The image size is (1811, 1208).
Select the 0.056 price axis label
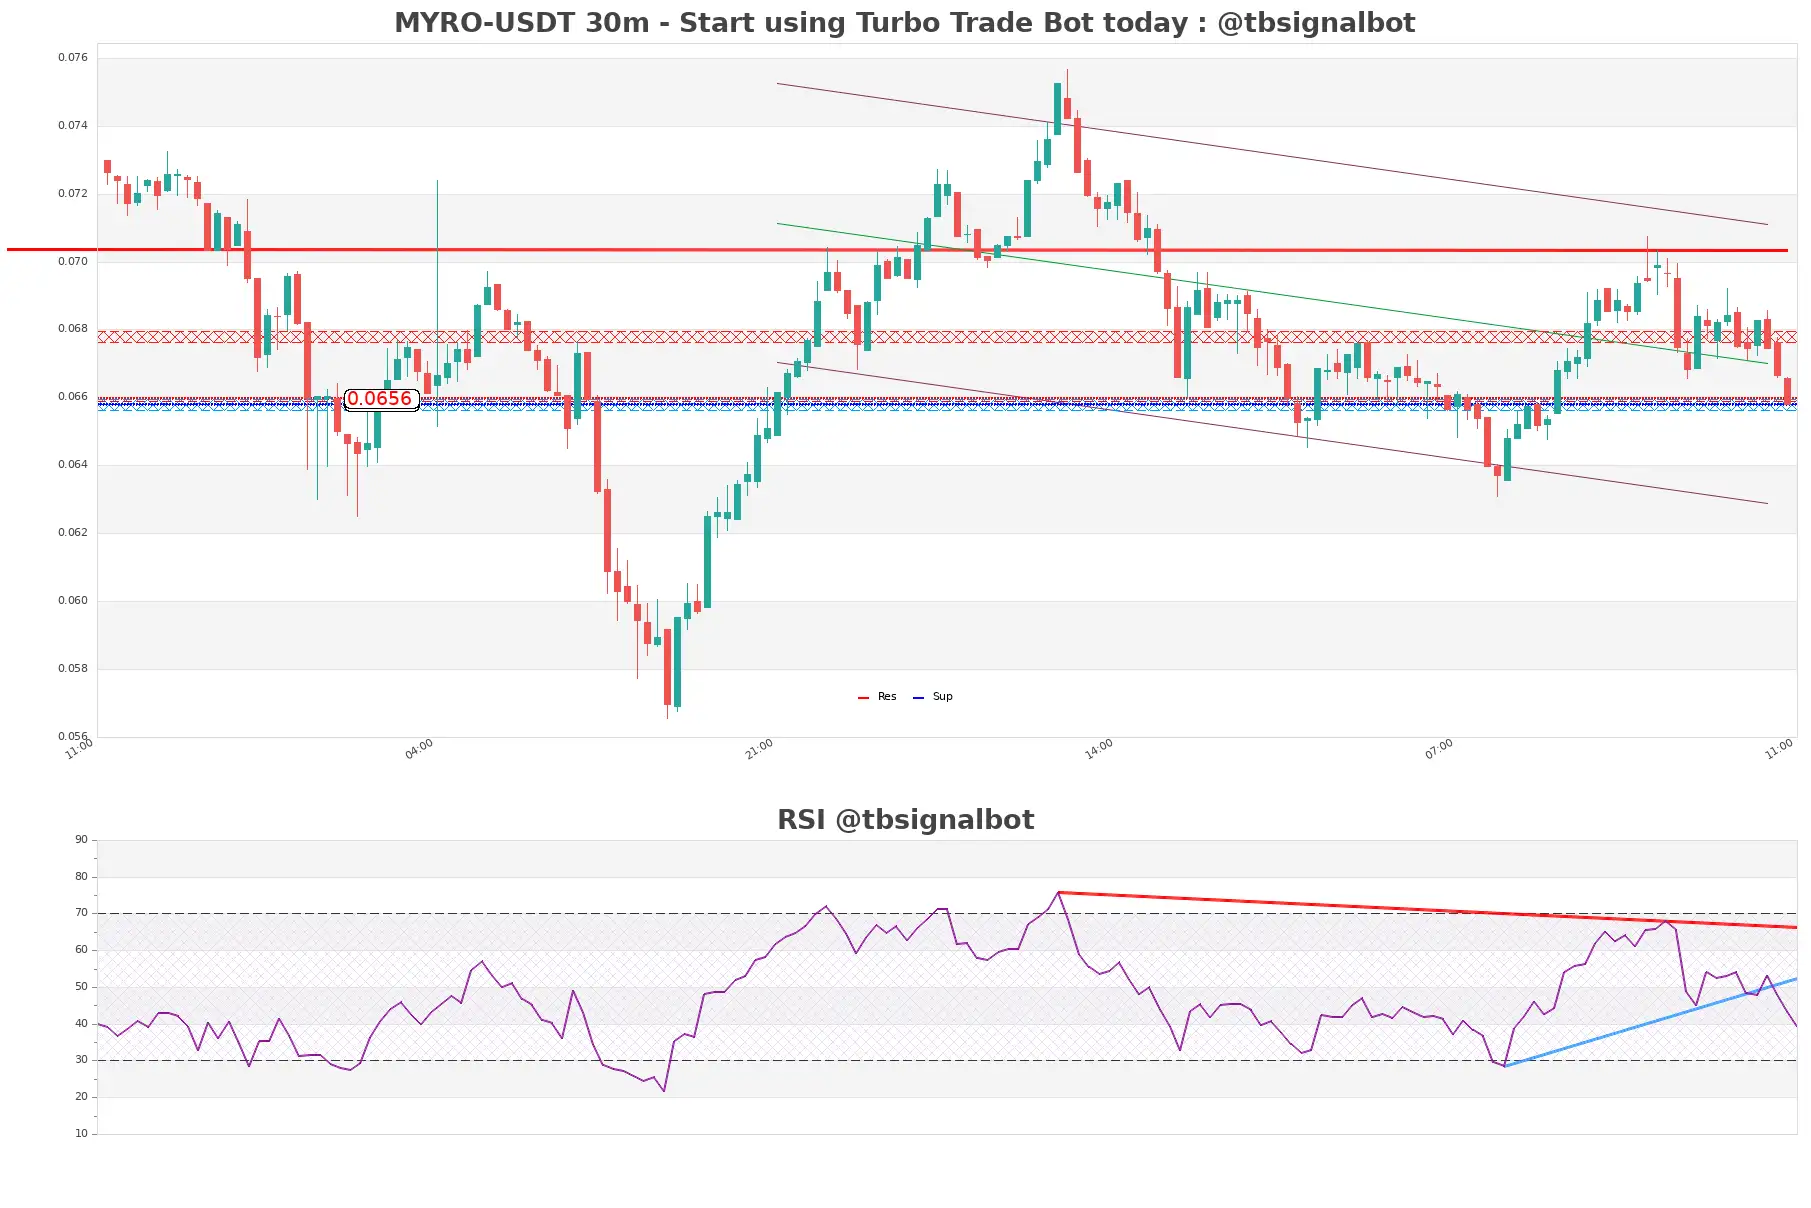[73, 737]
